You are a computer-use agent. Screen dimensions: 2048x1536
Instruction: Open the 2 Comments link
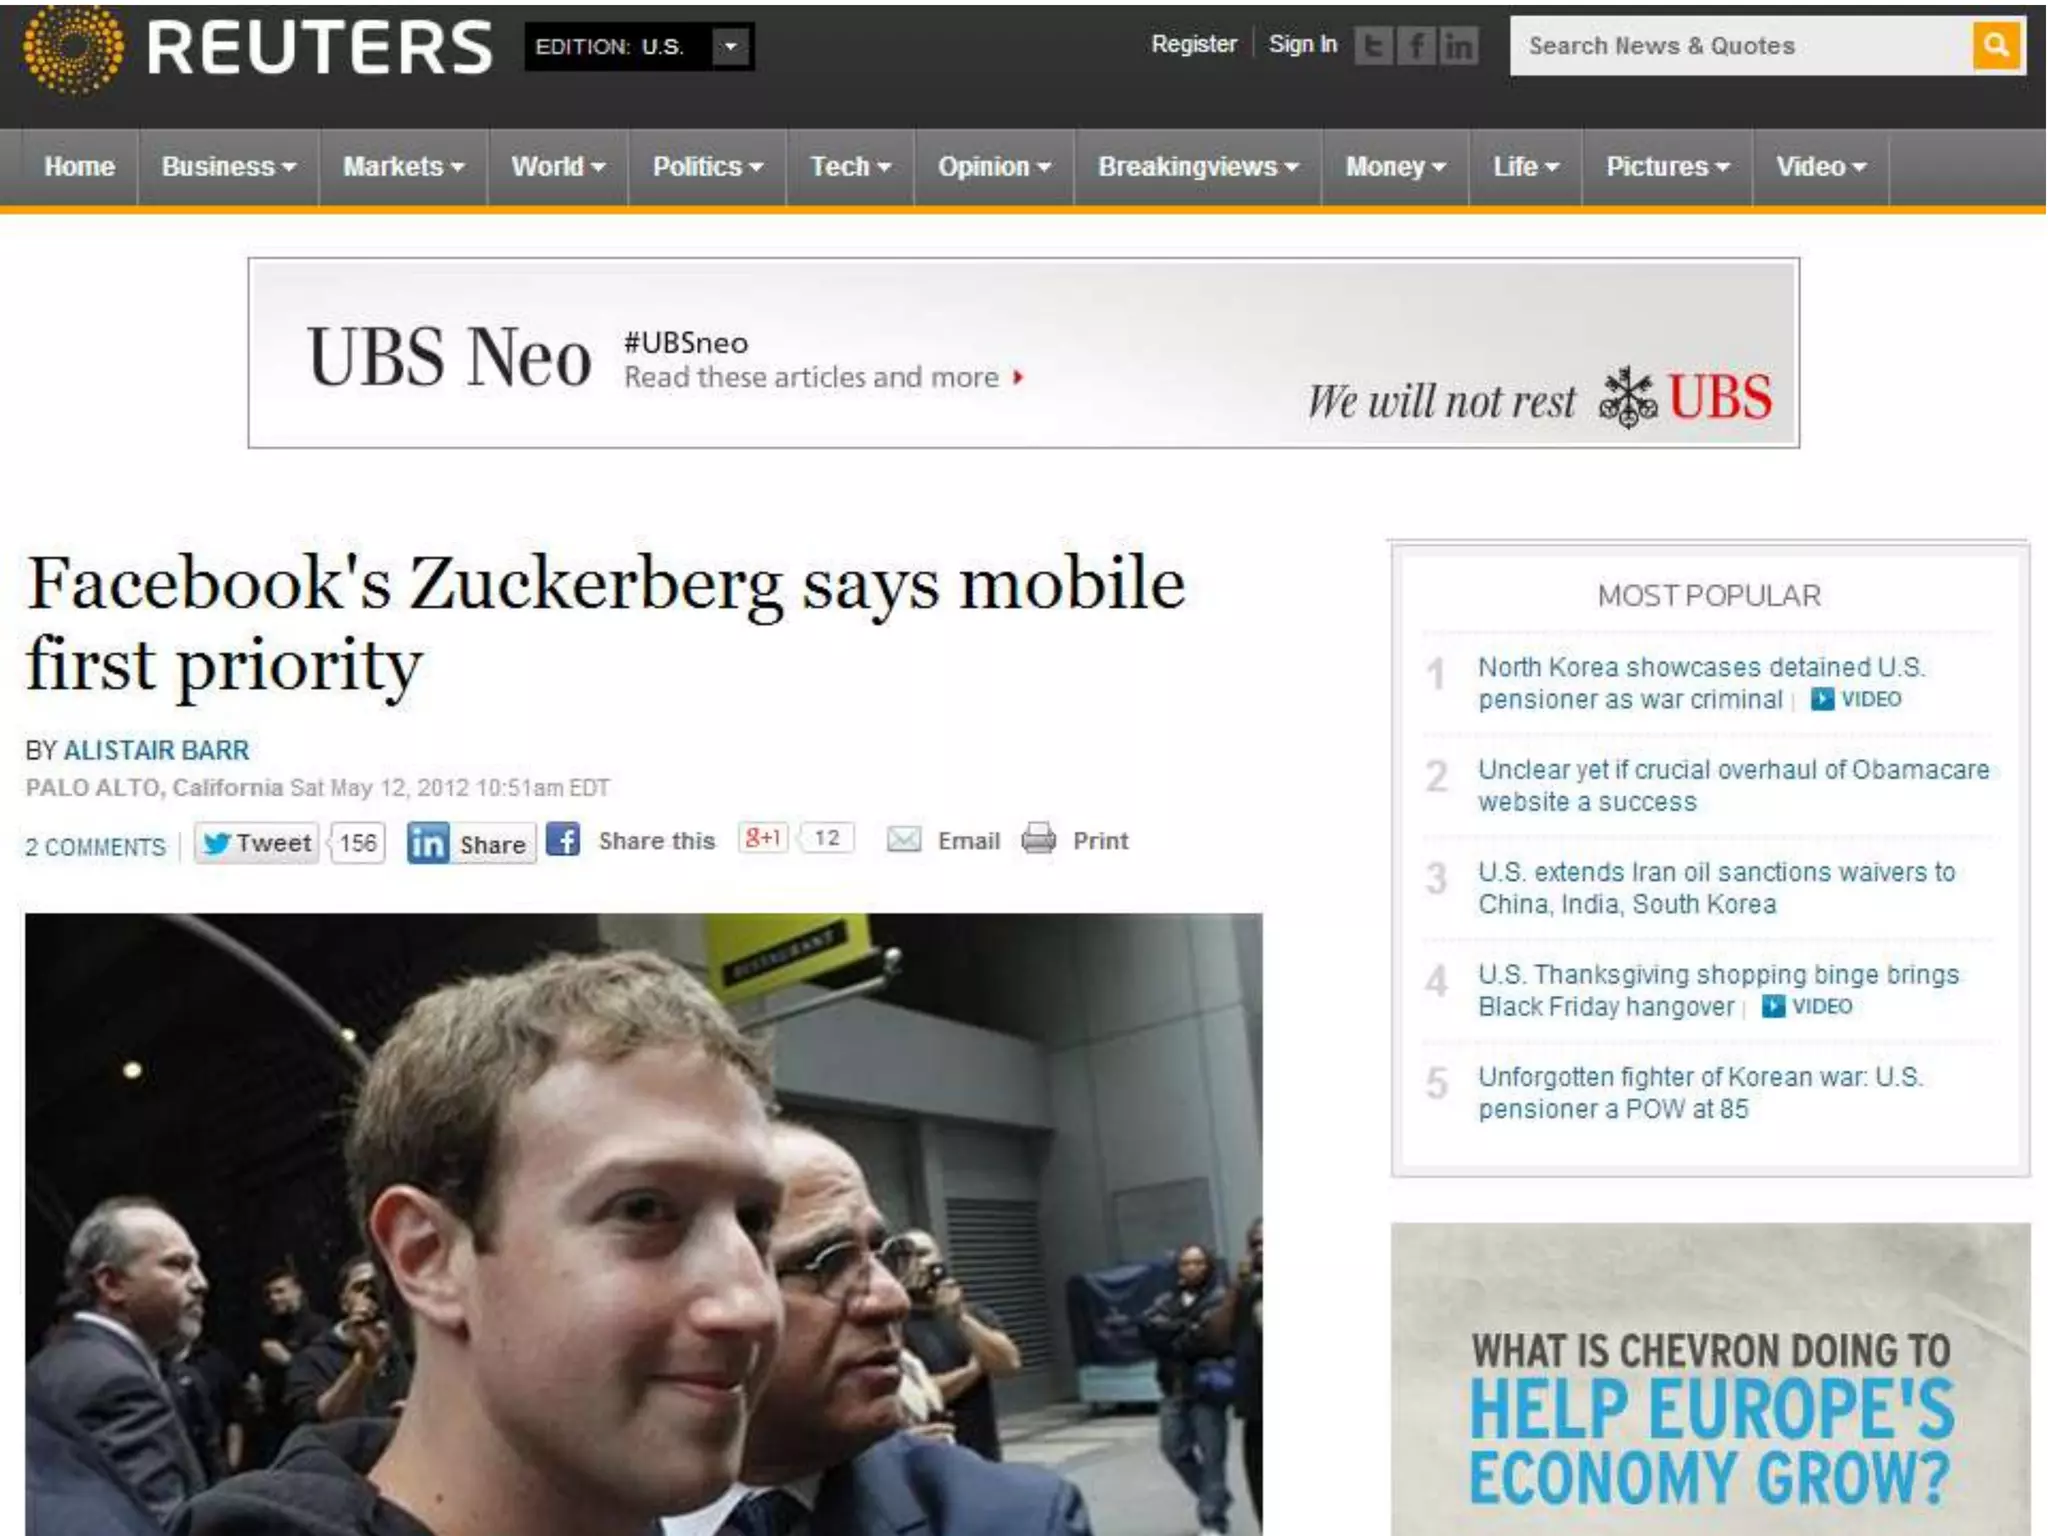coord(96,847)
